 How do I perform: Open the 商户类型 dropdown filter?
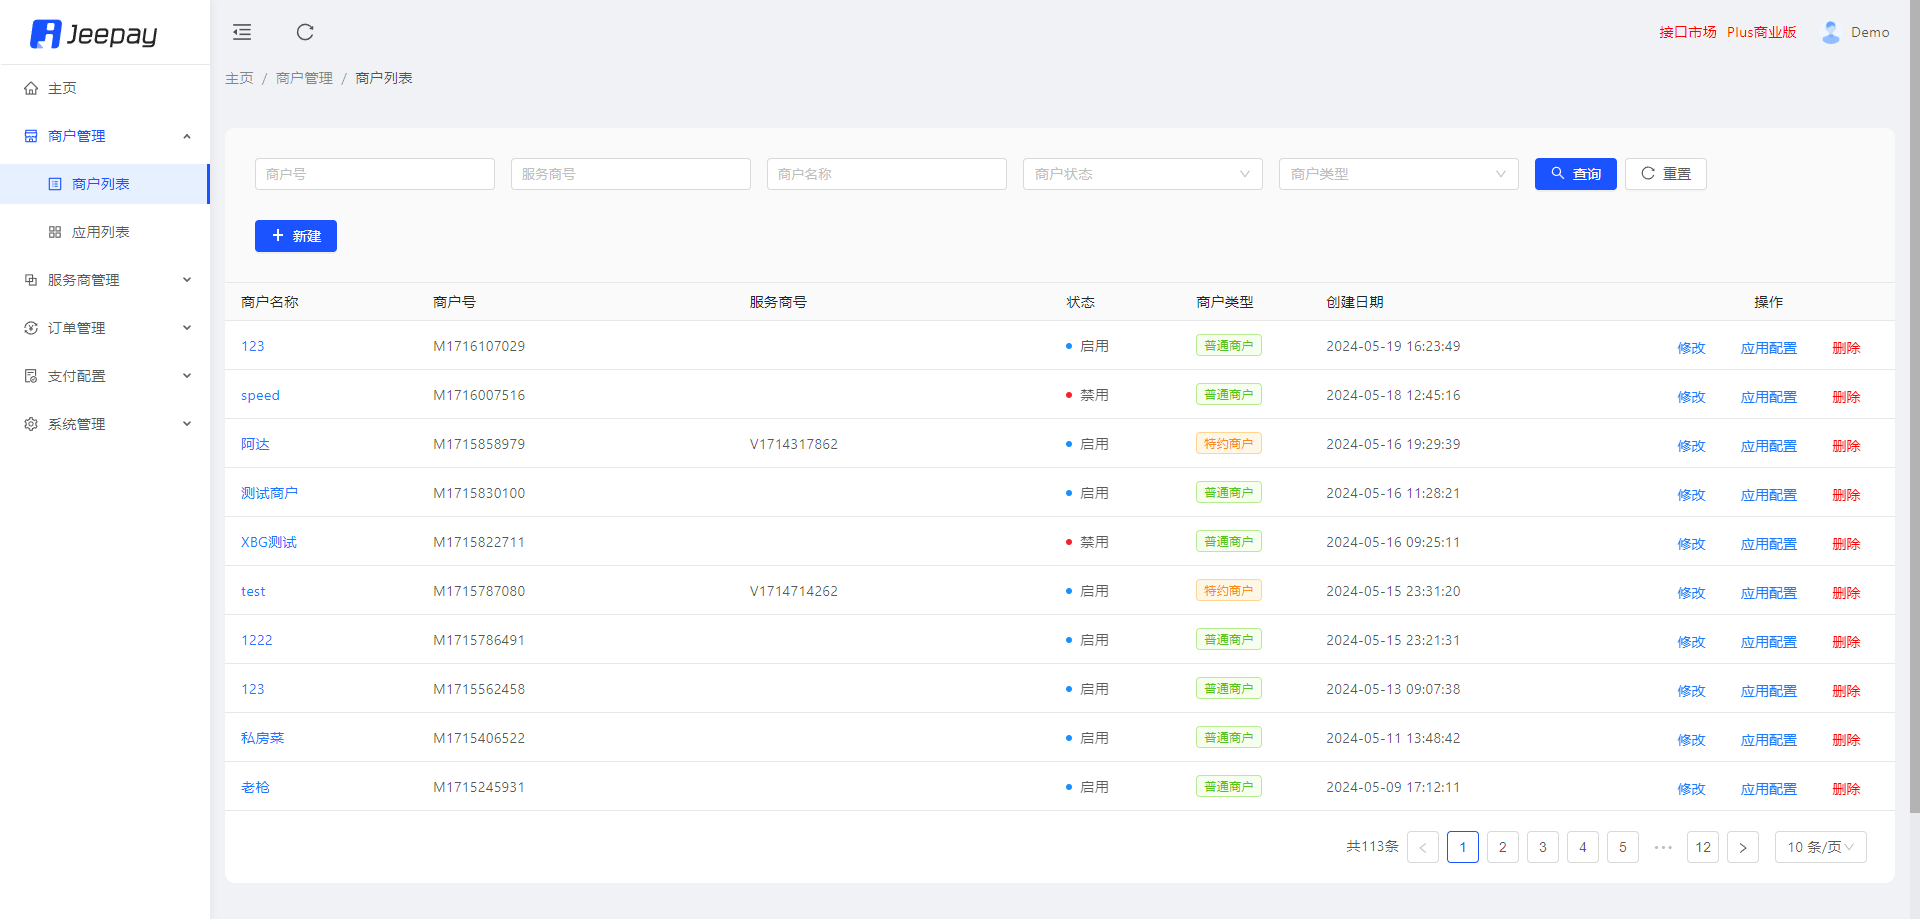tap(1398, 174)
